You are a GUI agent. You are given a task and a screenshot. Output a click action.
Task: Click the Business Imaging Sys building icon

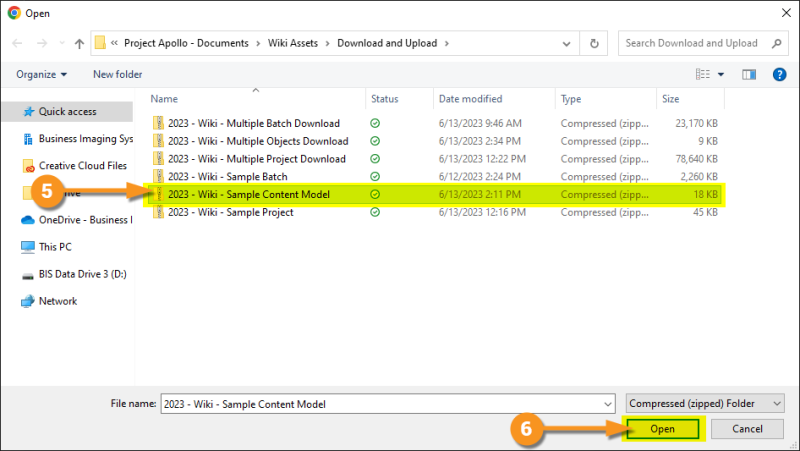[x=29, y=139]
